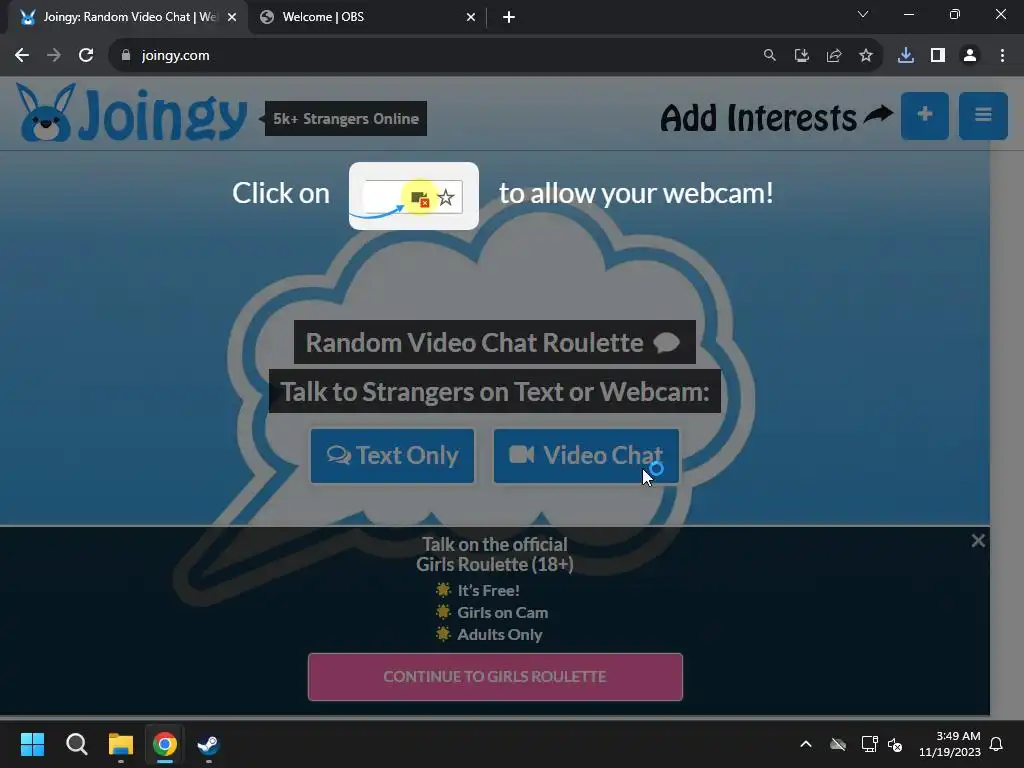Viewport: 1024px width, 768px height.
Task: Open Windows taskbar search
Action: (76, 744)
